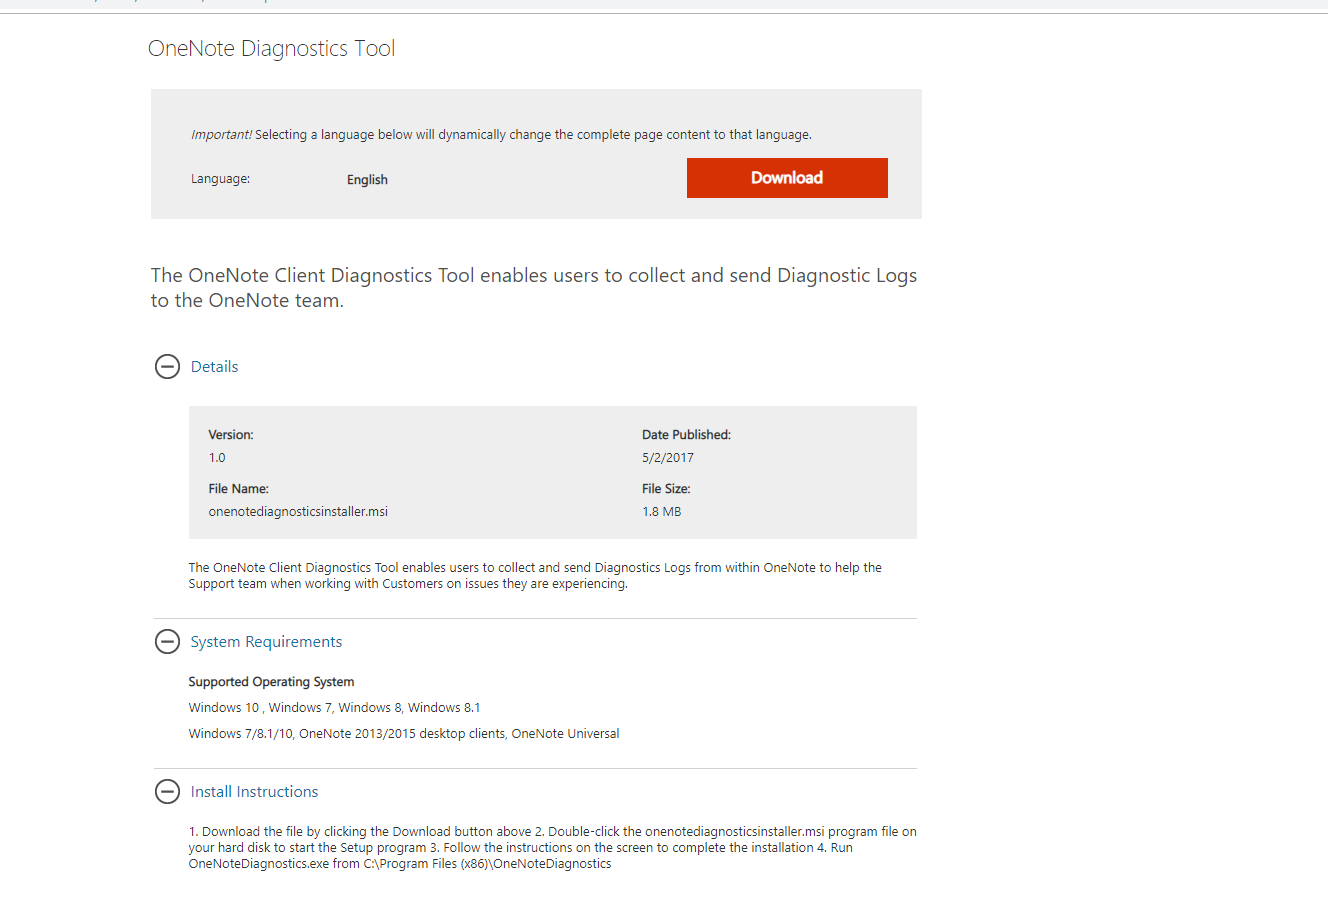Click the Diagnostic Logs summary heading text
Viewport: 1328px width, 898px height.
pos(534,288)
